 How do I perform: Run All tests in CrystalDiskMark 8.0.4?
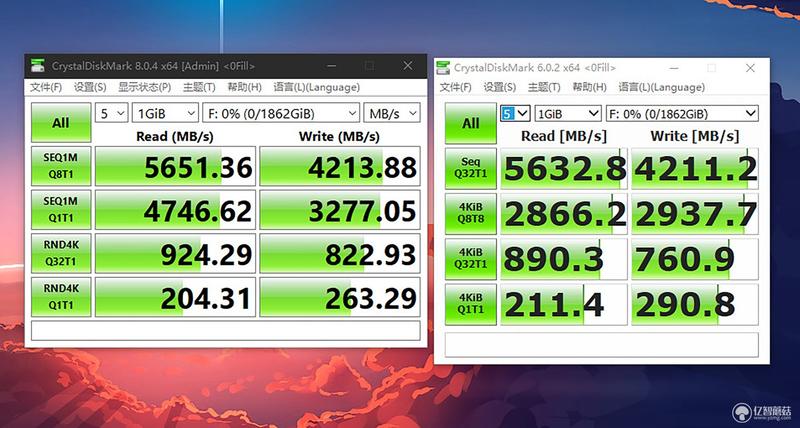61,122
